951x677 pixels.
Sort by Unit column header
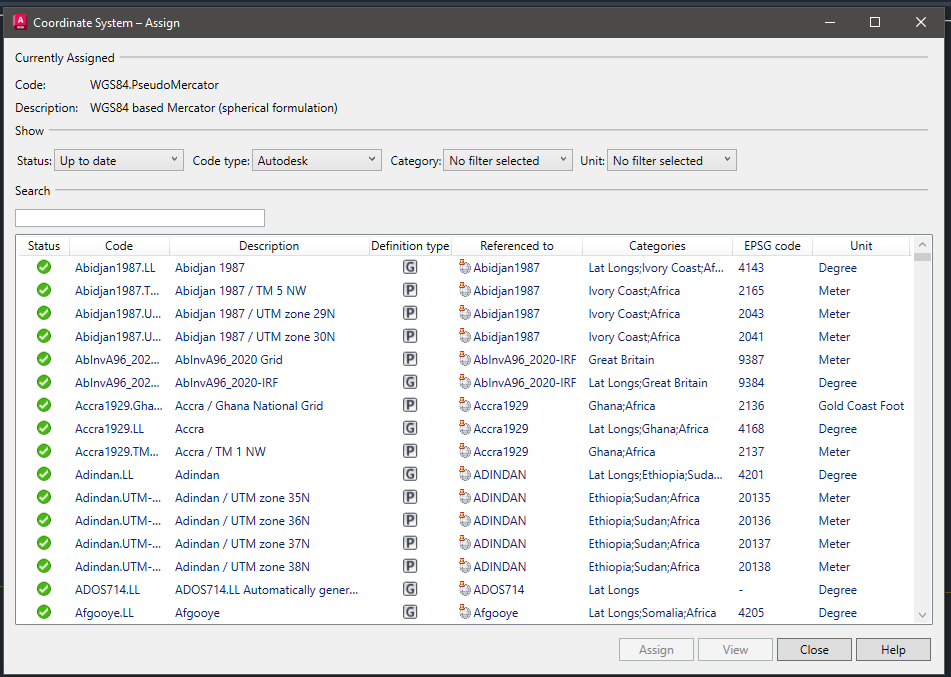pos(861,246)
